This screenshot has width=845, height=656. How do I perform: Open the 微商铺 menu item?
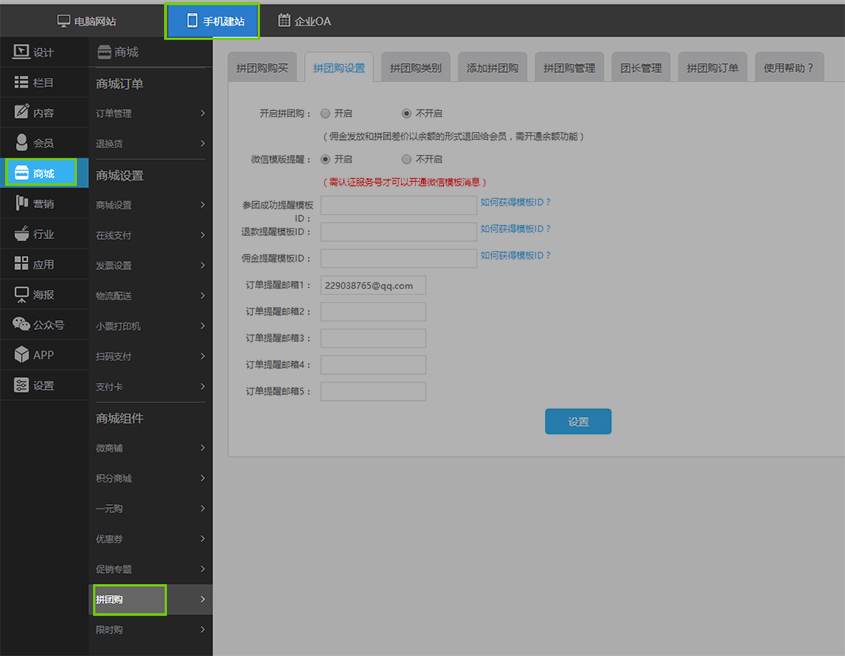150,448
